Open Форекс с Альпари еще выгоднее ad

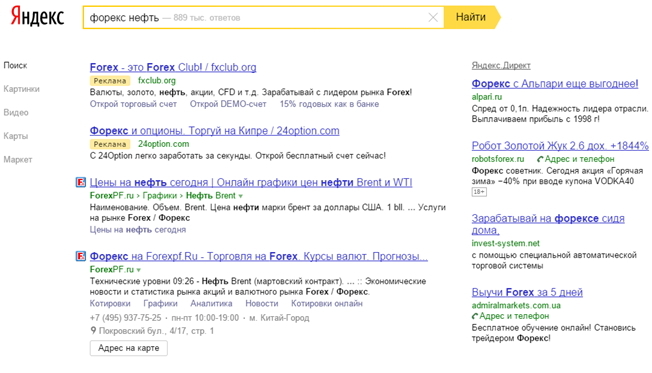tap(555, 84)
